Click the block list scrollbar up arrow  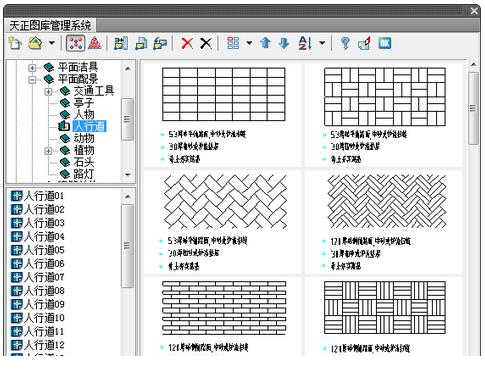(x=128, y=197)
